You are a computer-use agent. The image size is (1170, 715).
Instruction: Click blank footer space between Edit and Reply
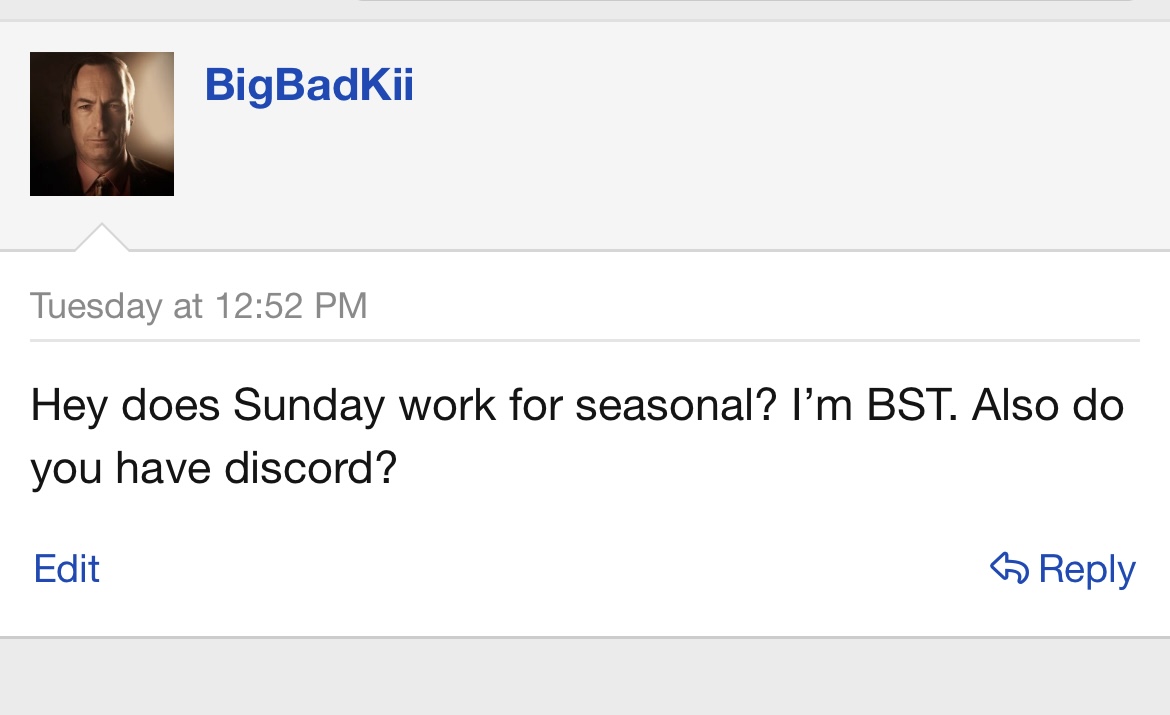tap(540, 568)
